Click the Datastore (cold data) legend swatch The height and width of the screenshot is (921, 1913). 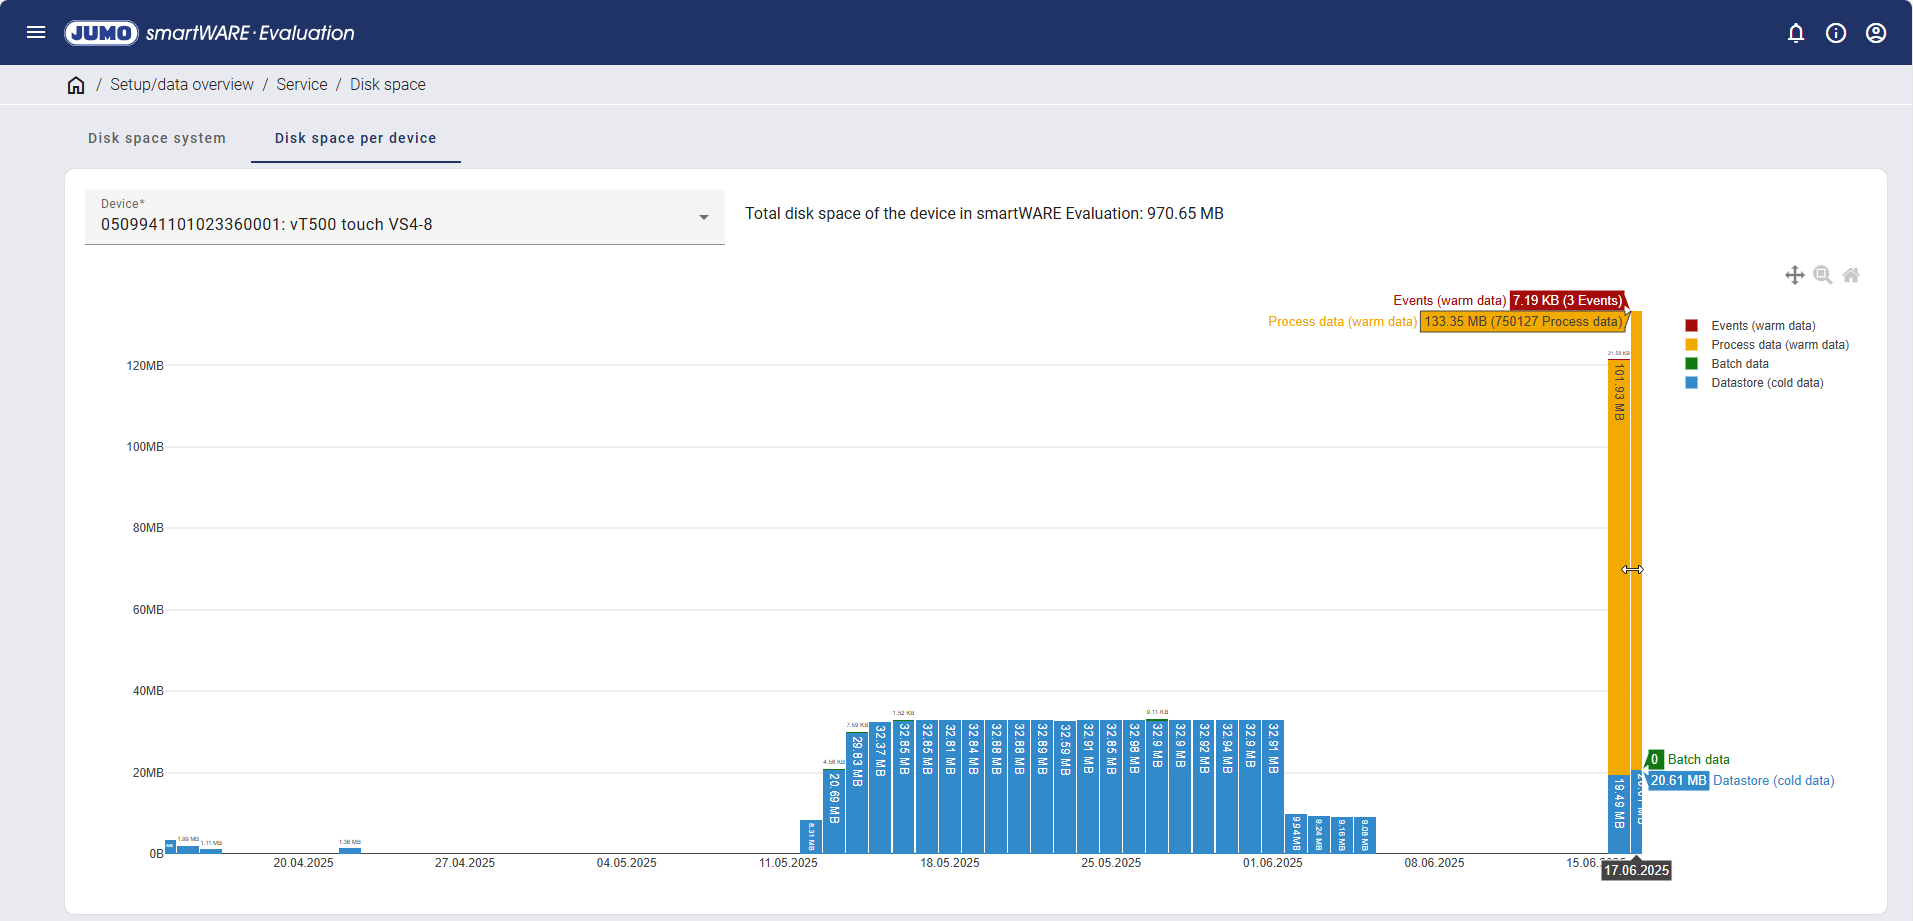point(1692,383)
